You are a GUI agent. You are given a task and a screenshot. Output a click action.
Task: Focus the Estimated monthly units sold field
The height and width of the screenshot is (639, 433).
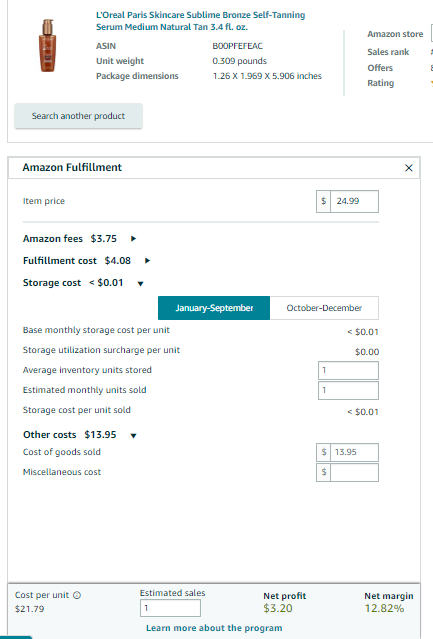tap(348, 390)
